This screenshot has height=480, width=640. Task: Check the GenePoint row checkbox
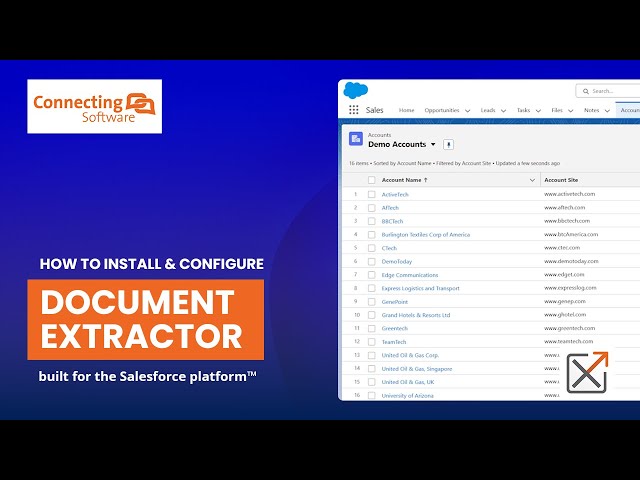pyautogui.click(x=371, y=302)
